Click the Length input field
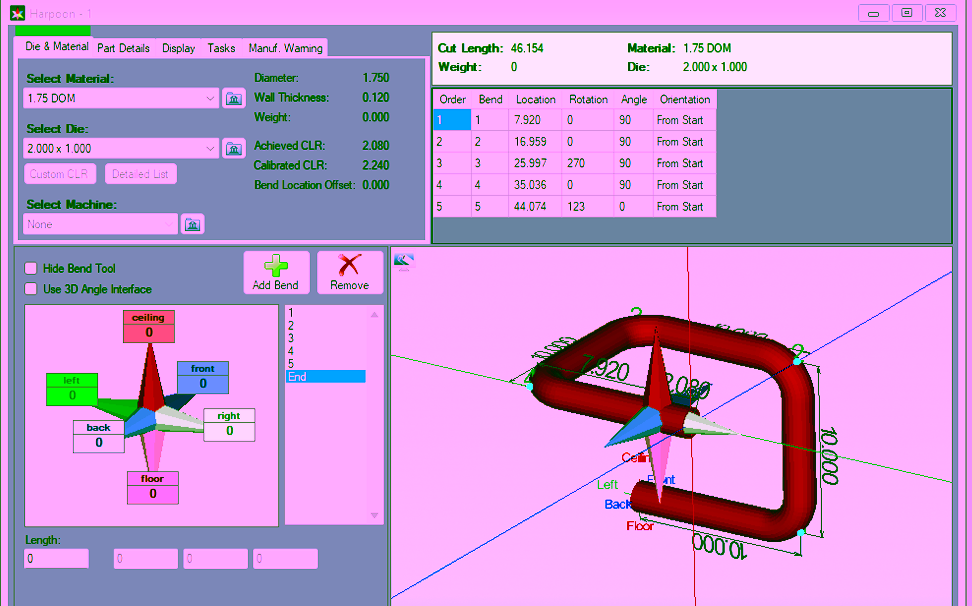This screenshot has width=972, height=606. [56, 559]
